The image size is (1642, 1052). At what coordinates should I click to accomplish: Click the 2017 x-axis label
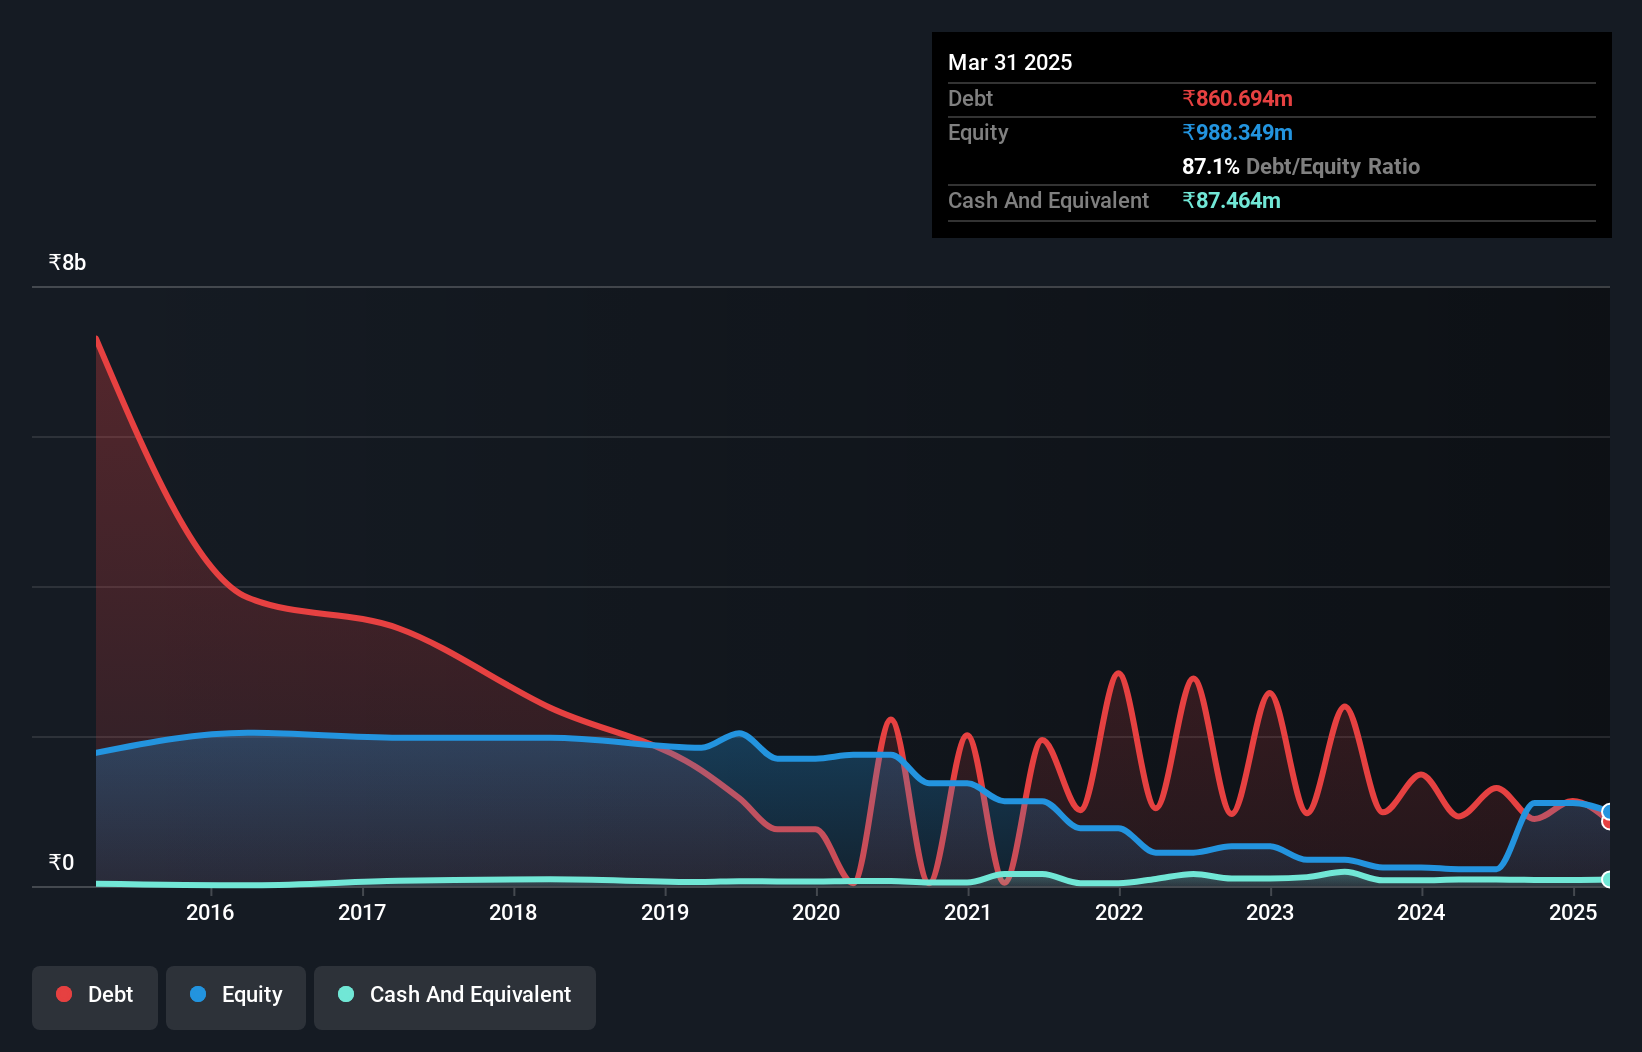362,912
